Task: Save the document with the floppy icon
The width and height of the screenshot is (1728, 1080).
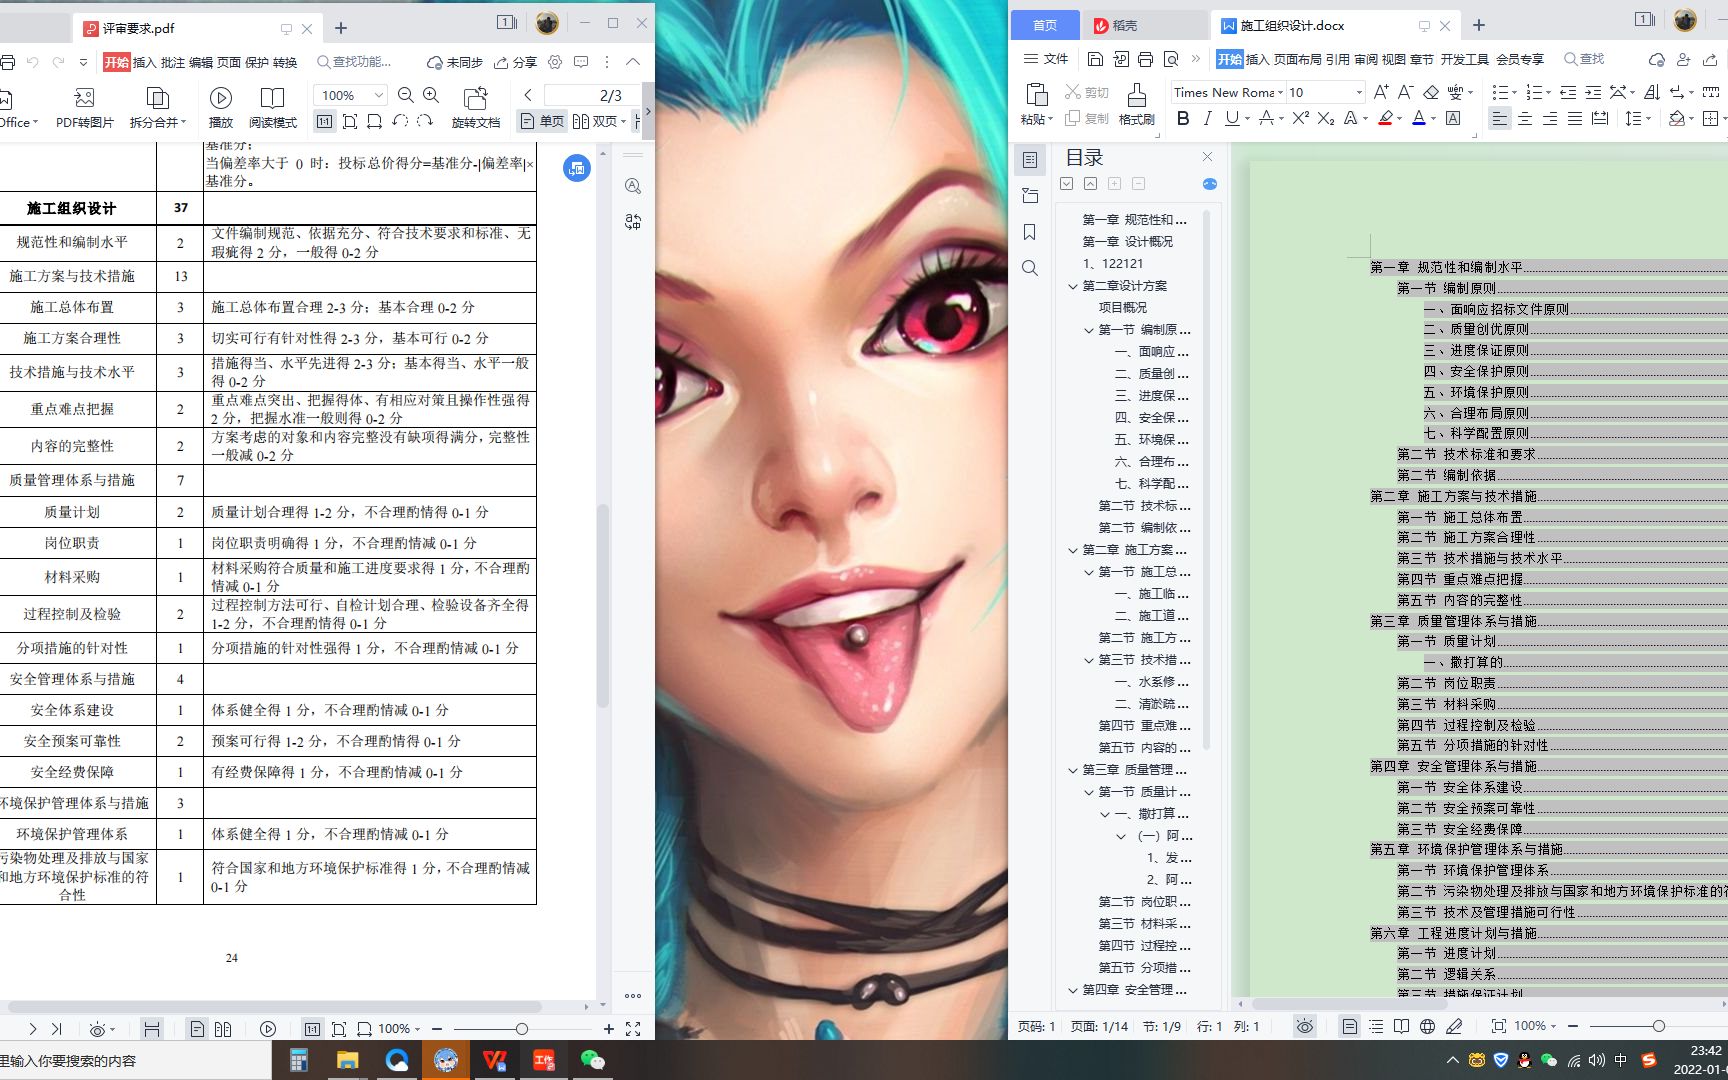Action: coord(1095,59)
